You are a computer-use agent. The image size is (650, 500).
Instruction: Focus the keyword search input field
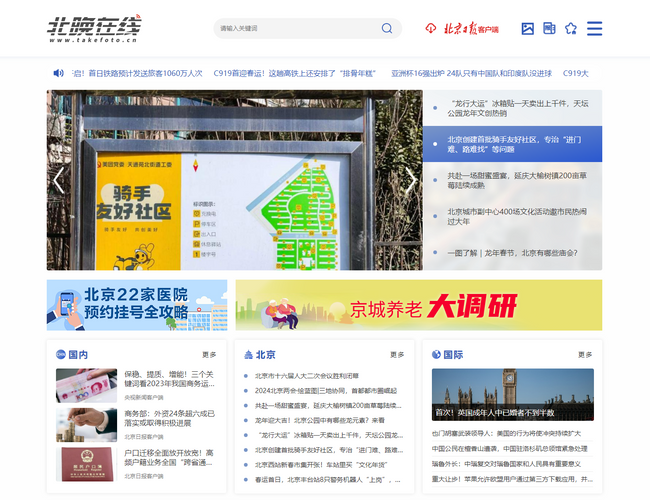(298, 28)
